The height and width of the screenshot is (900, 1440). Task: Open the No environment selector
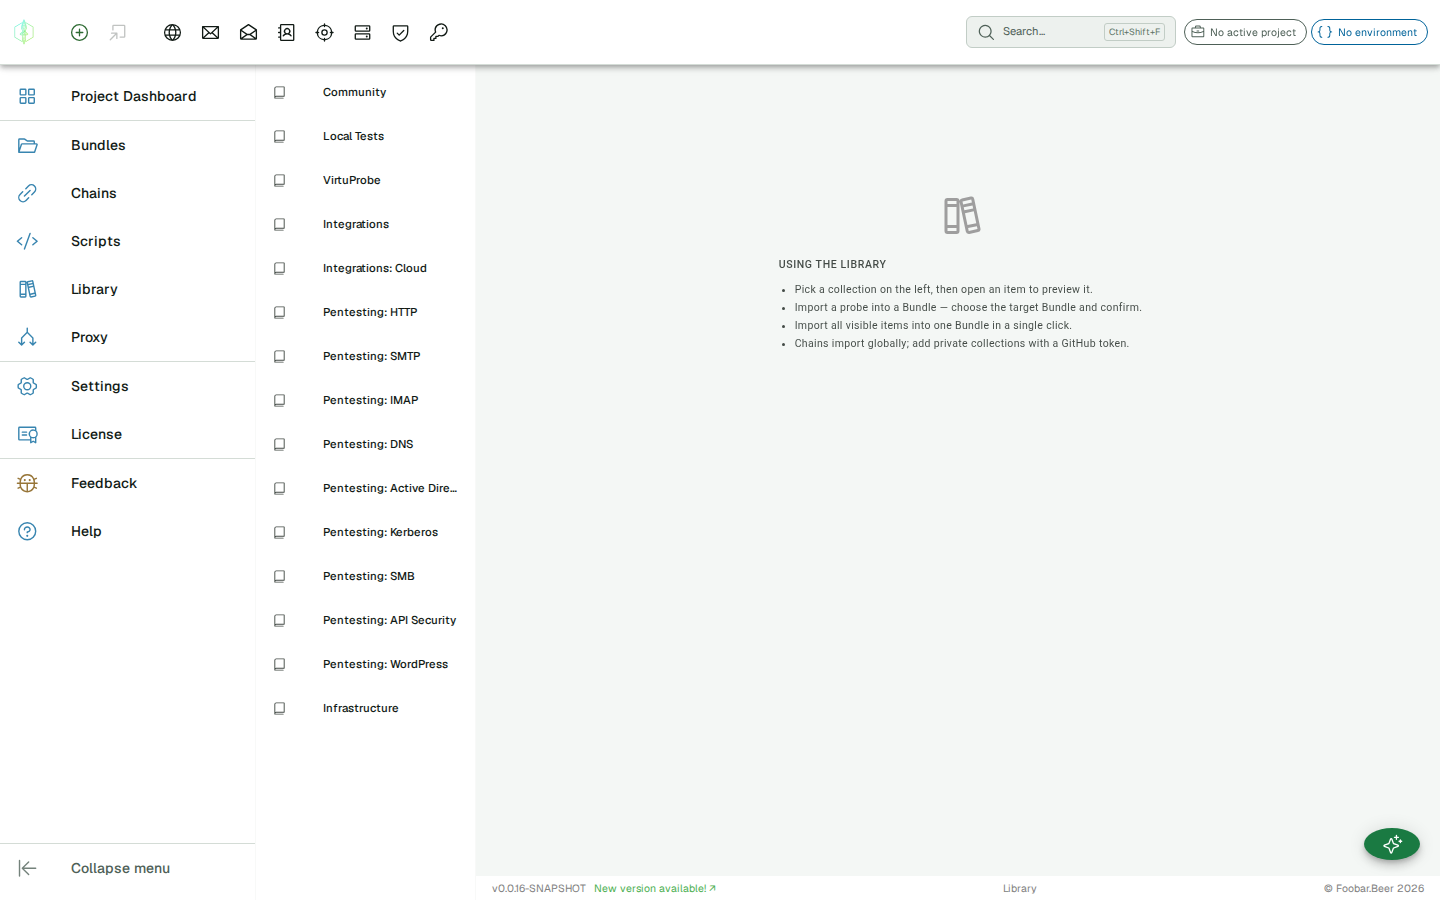(x=1369, y=32)
